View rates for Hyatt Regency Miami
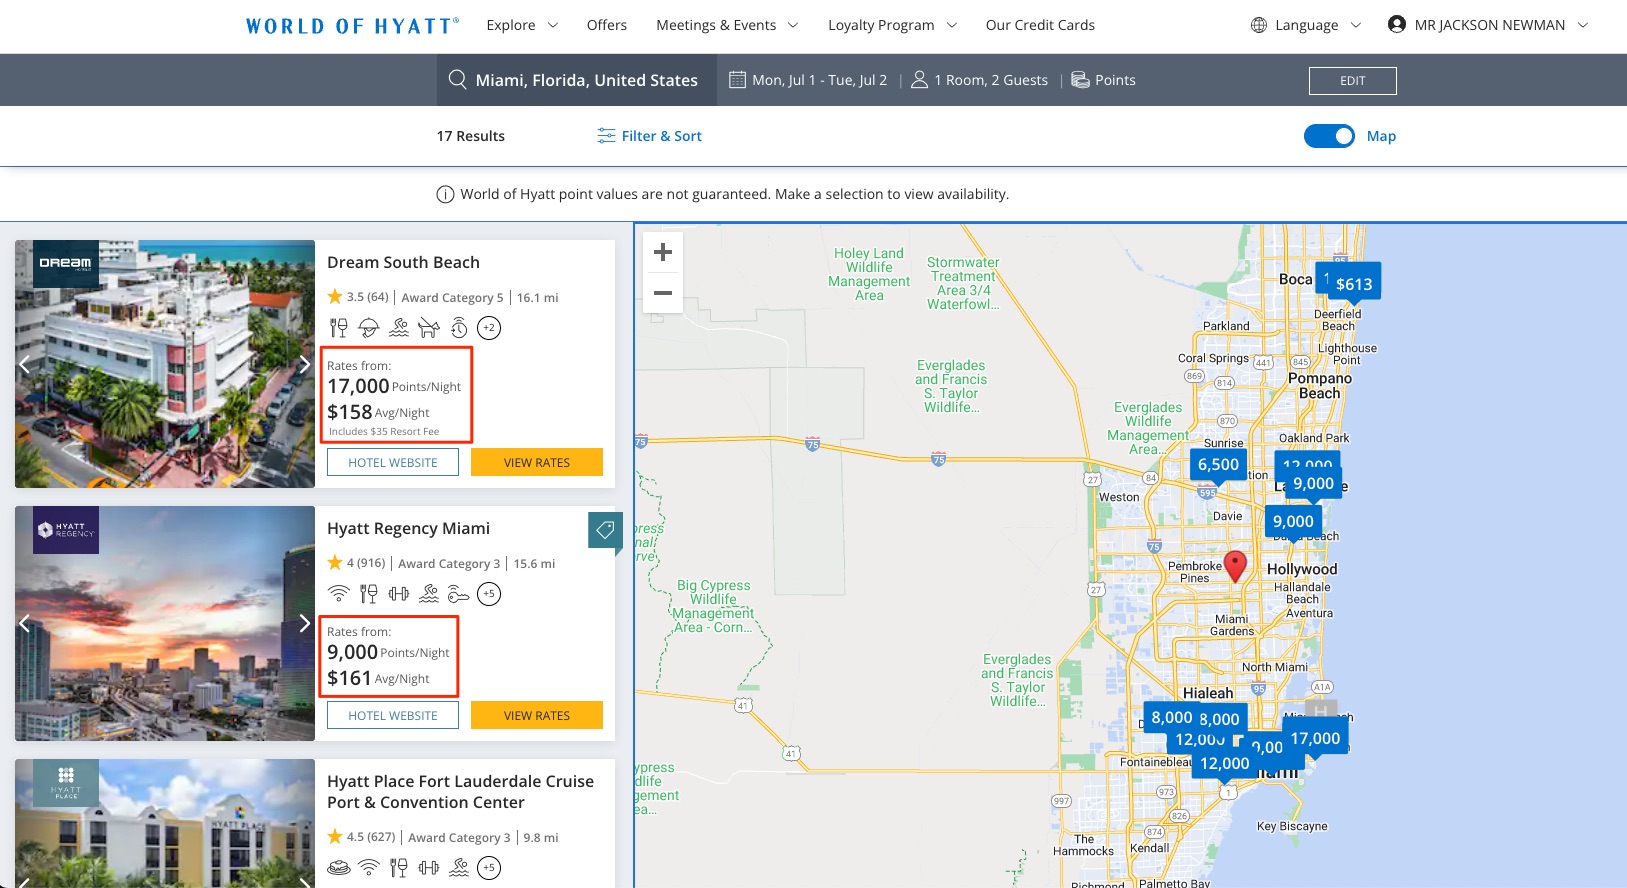 coord(537,715)
